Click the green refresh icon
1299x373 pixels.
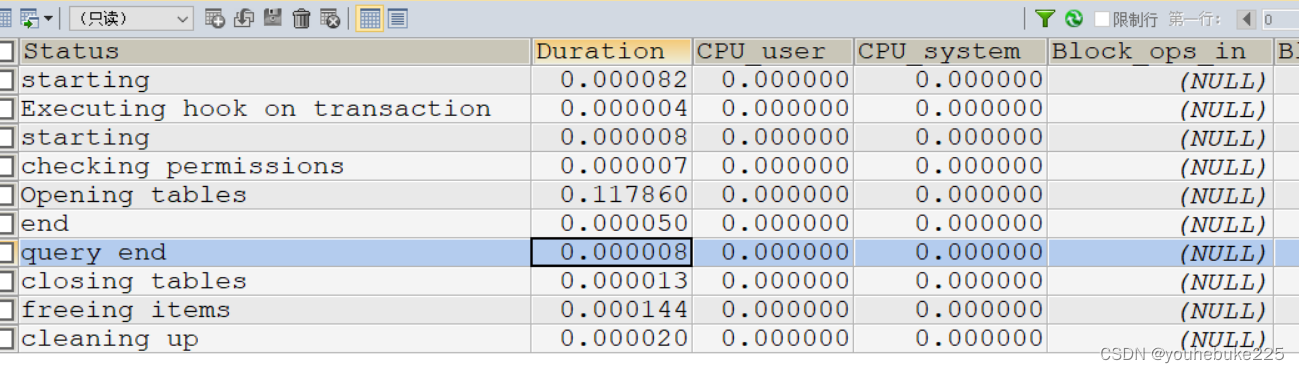pos(1074,18)
